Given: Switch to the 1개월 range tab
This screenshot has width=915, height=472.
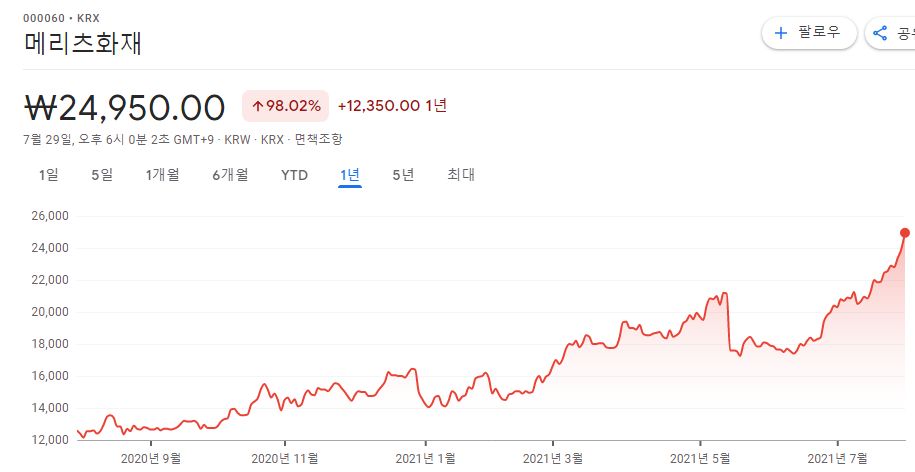Looking at the screenshot, I should [162, 174].
